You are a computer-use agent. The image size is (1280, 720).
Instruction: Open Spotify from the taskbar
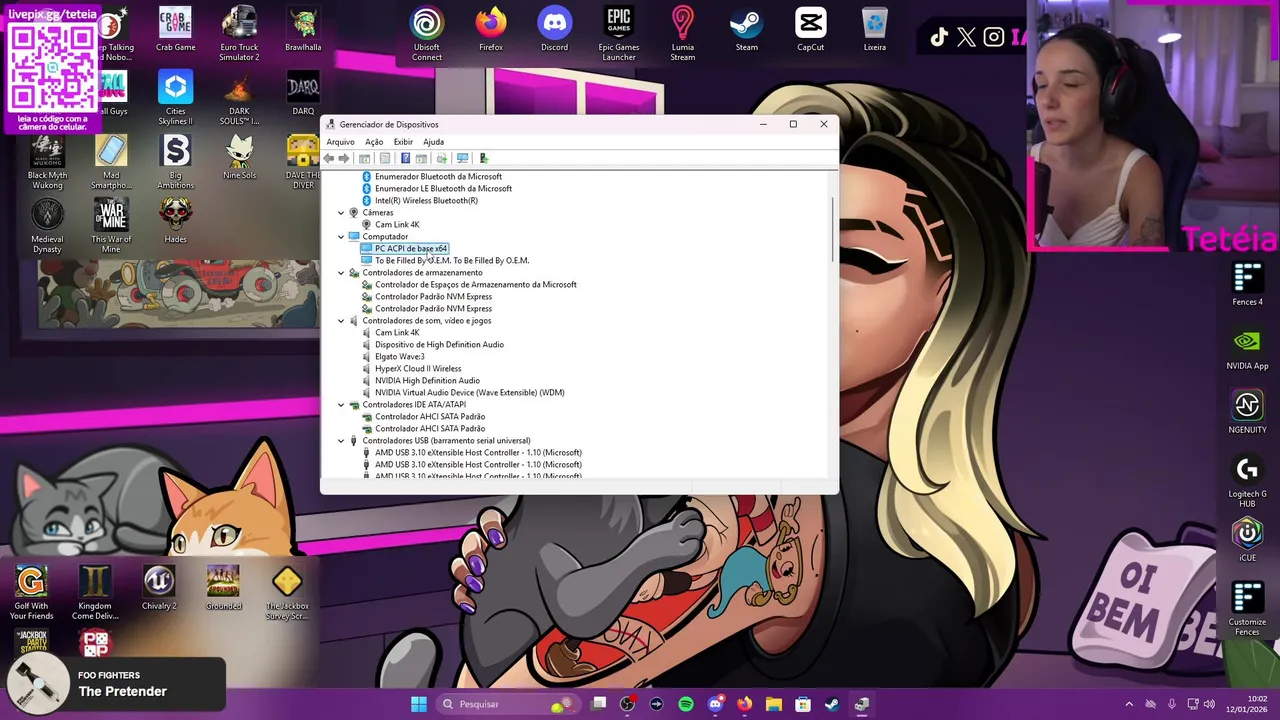(x=686, y=704)
